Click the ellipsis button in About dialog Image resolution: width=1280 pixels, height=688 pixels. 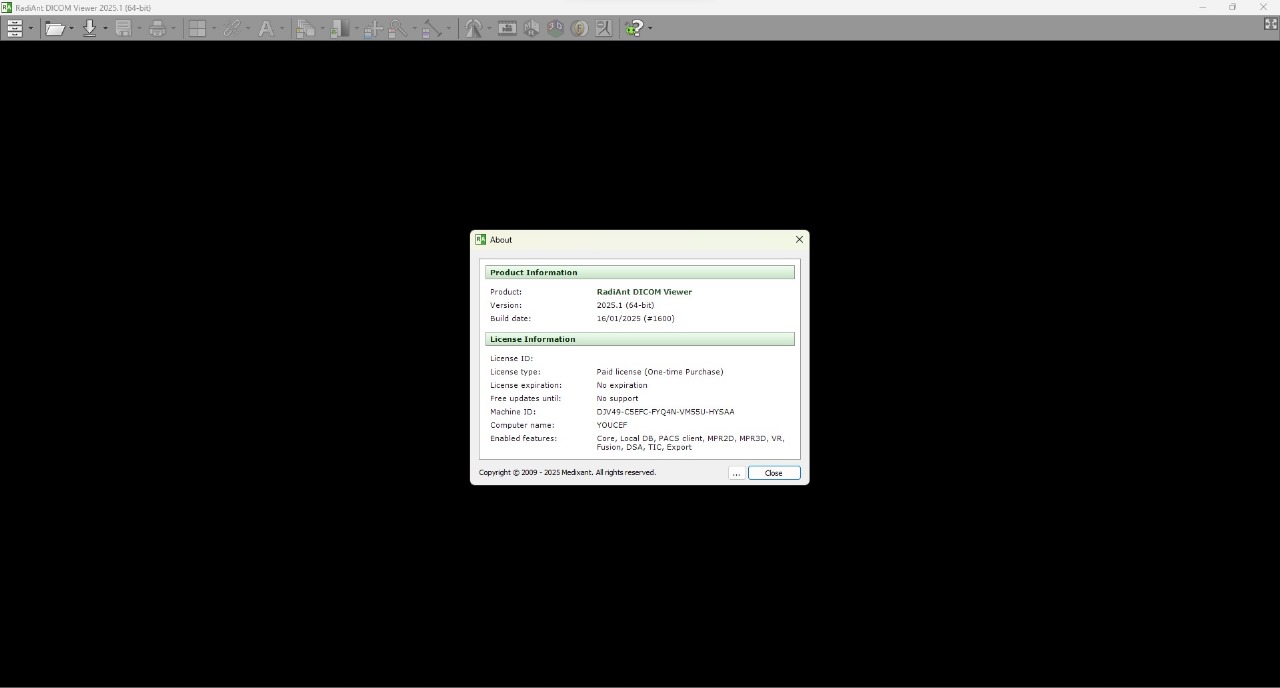[736, 473]
